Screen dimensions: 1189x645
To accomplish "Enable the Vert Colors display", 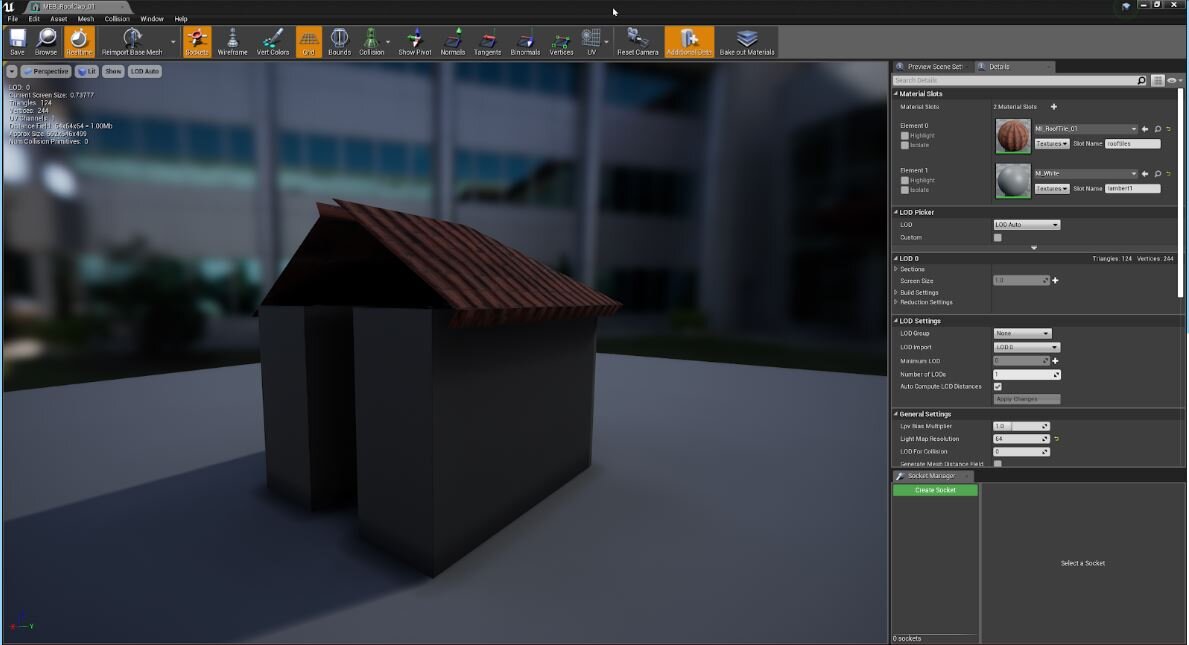I will 273,42.
